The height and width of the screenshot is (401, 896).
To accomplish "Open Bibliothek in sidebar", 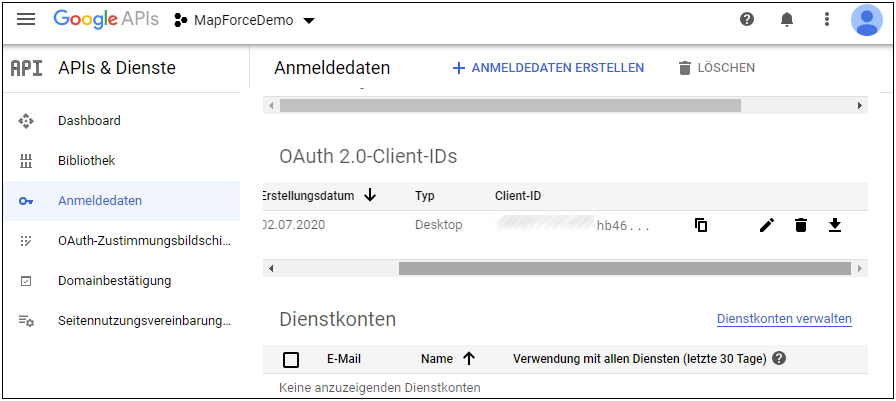I will (x=86, y=160).
